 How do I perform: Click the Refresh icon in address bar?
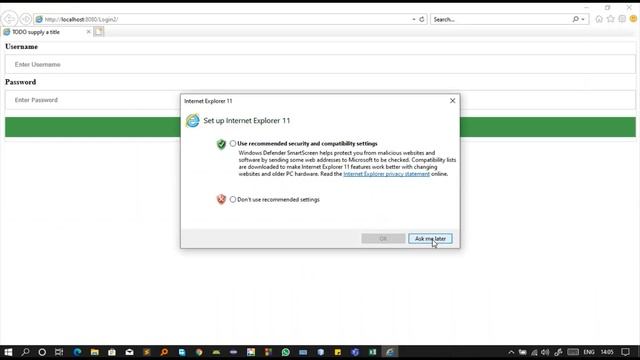[422, 19]
